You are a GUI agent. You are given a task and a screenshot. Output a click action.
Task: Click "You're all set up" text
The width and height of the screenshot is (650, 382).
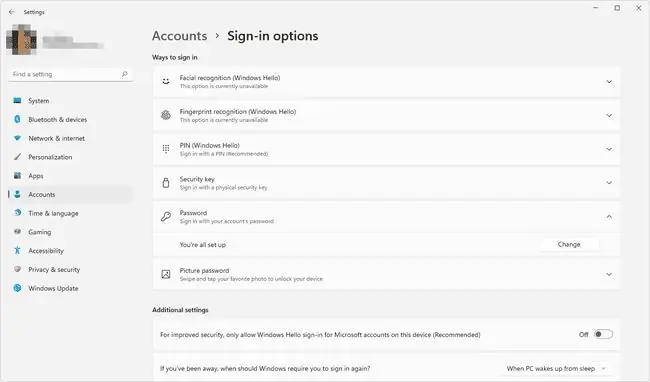coord(203,245)
